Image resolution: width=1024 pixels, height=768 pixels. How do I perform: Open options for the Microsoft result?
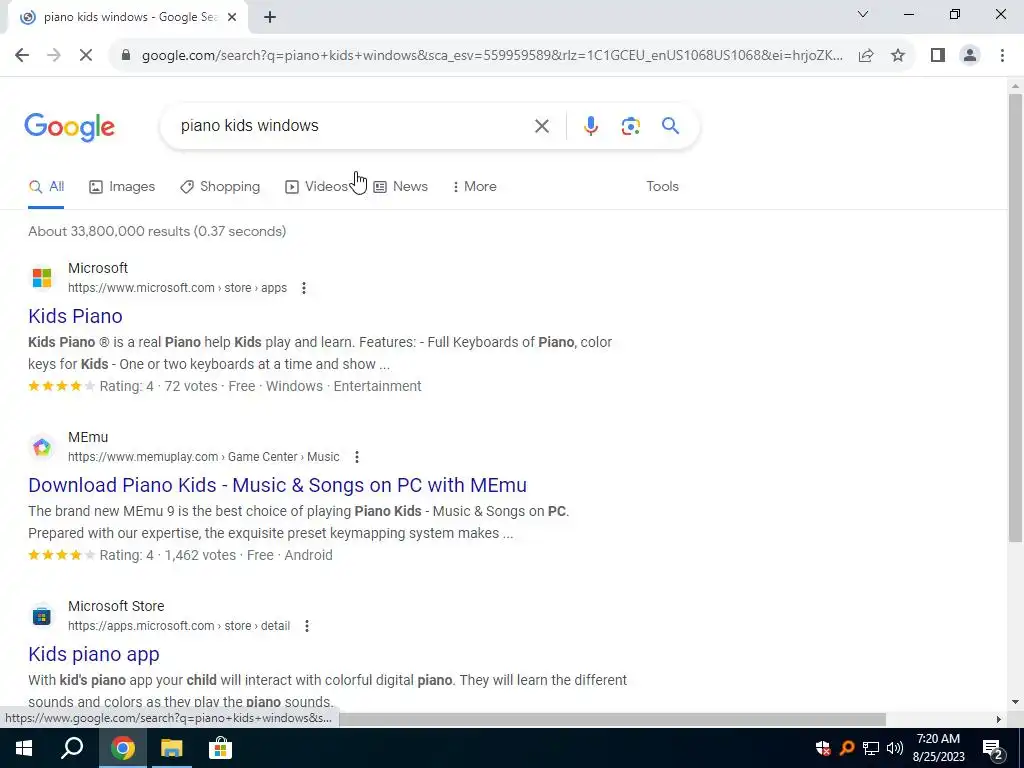click(304, 288)
